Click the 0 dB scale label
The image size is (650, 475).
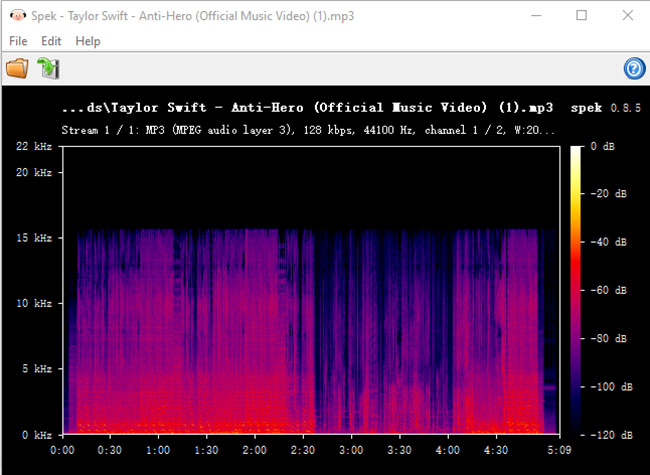(602, 146)
